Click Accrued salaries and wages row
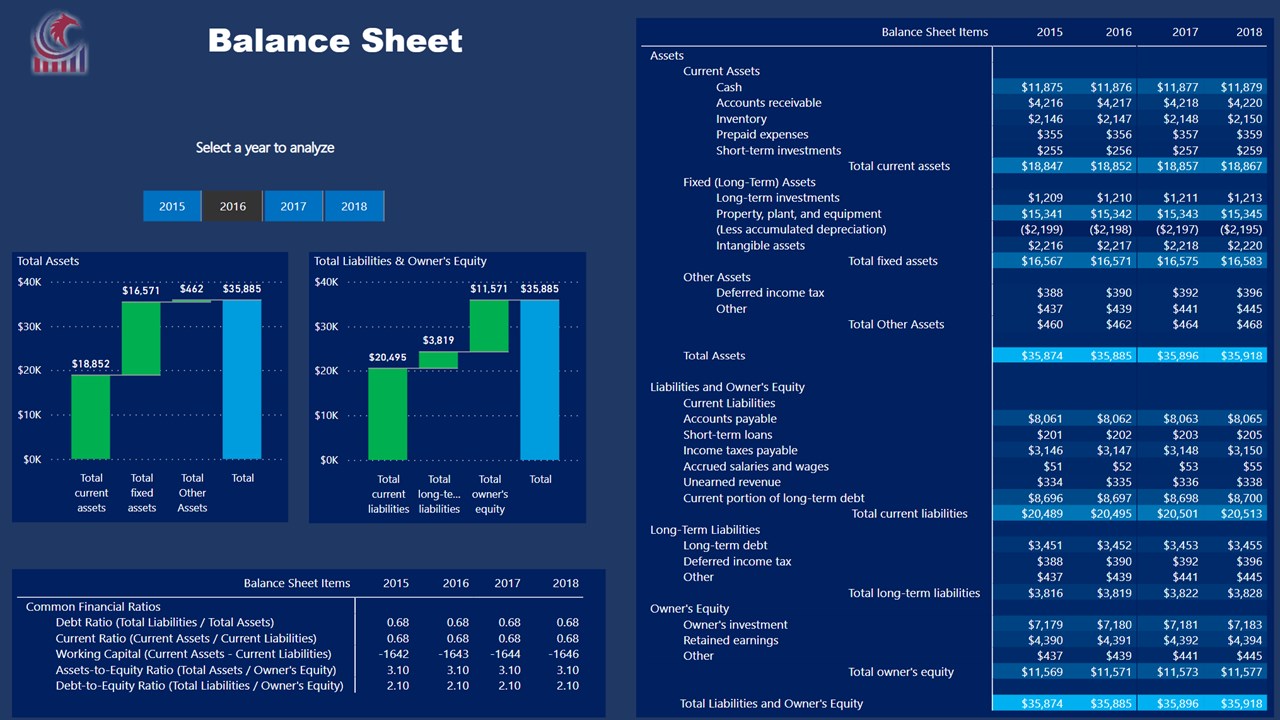Image resolution: width=1280 pixels, height=720 pixels. (756, 467)
